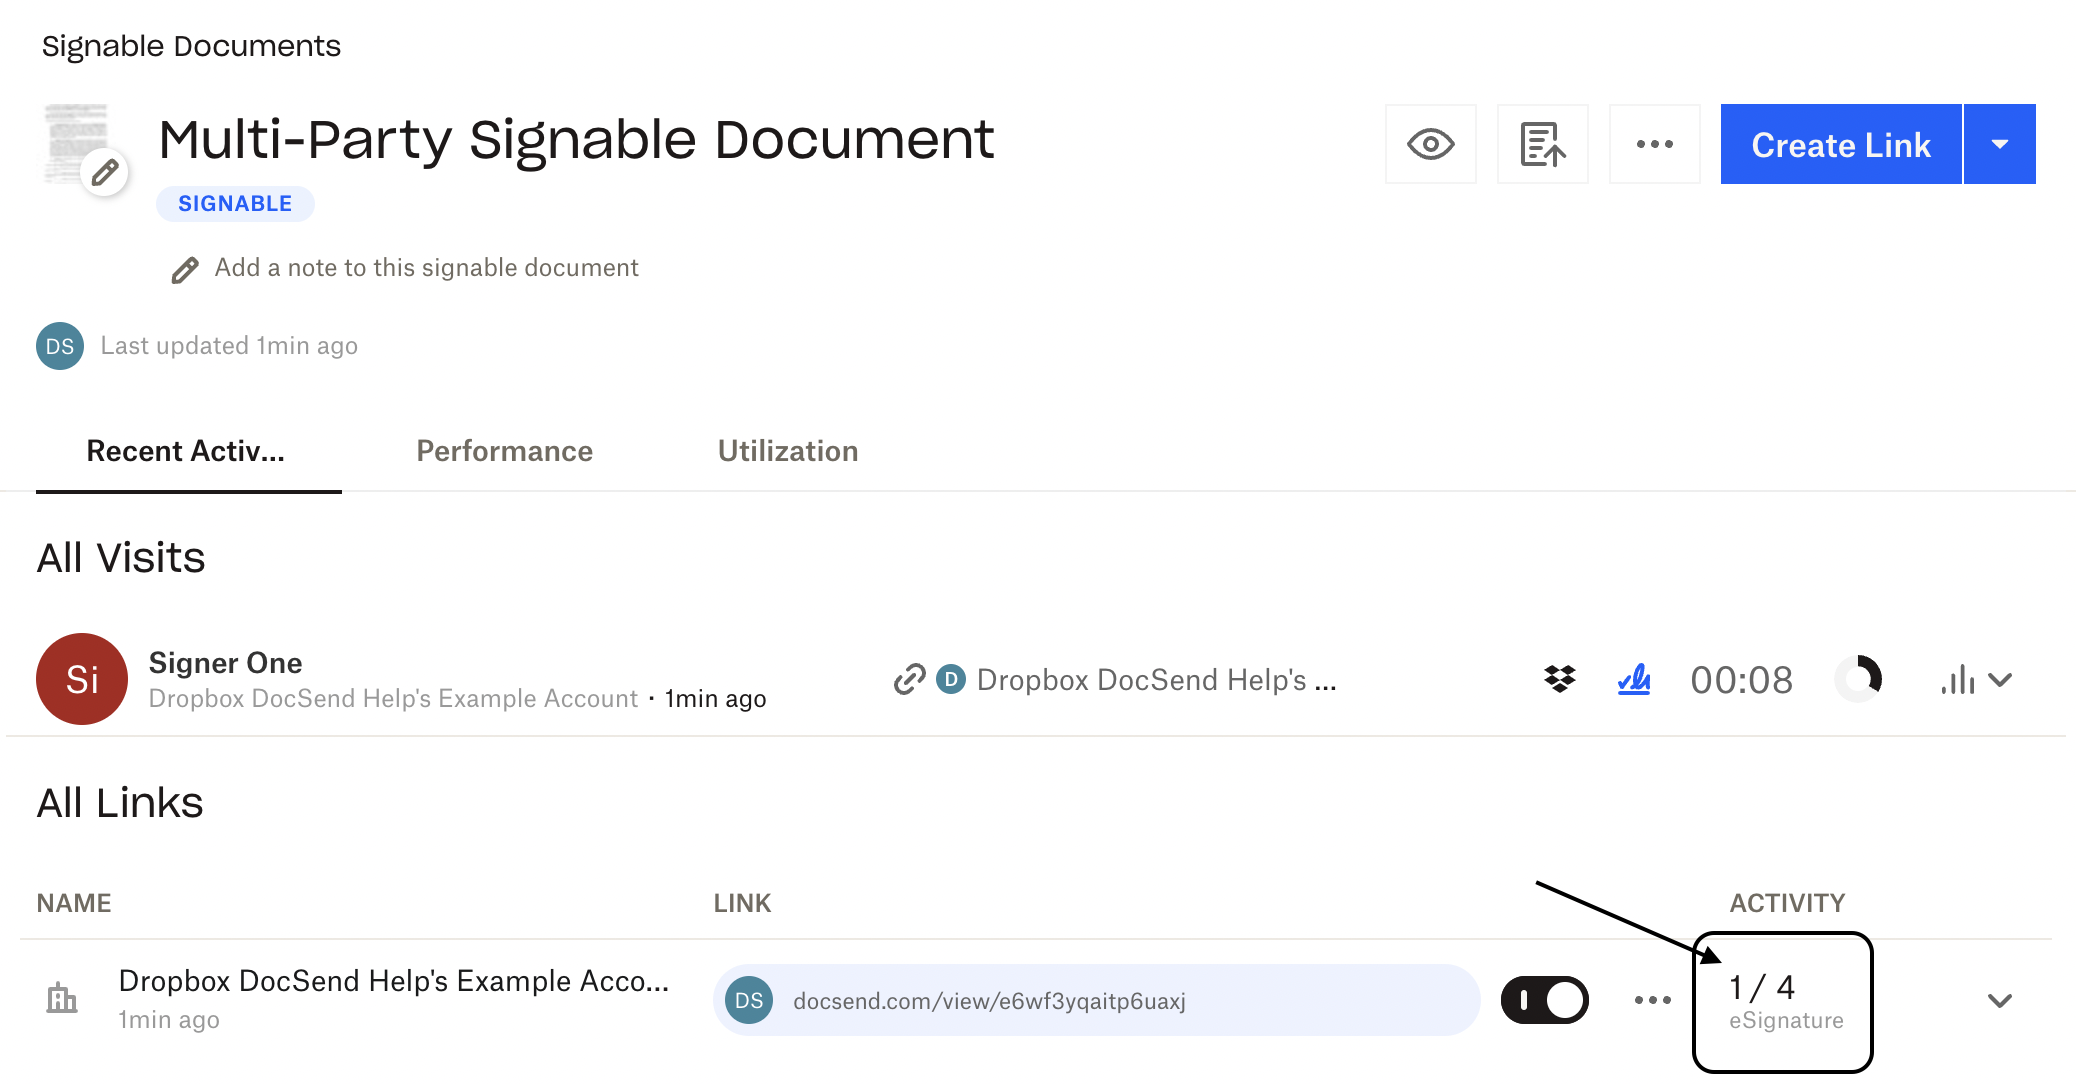Click the LINK column header
This screenshot has width=2076, height=1084.
coord(742,903)
